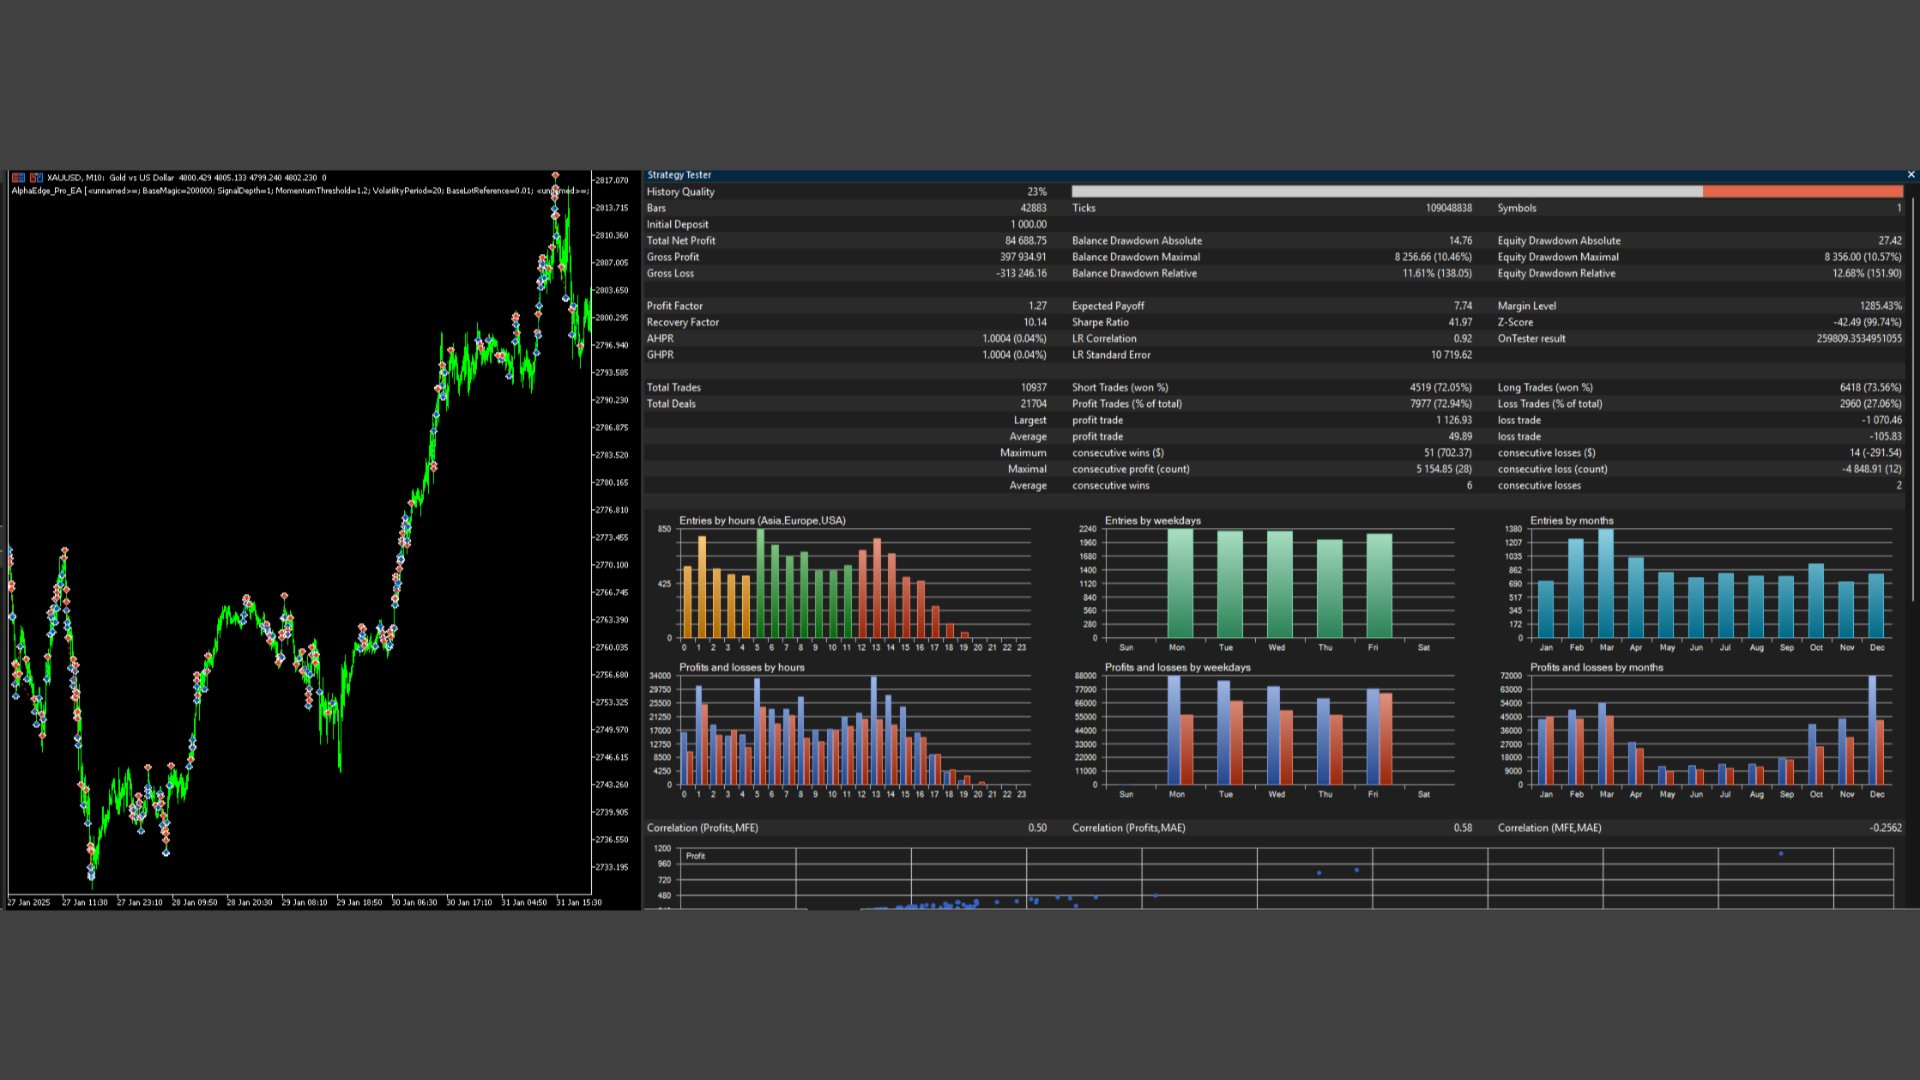Click Correlation (Profits,MFE) label
This screenshot has height=1080, width=1920.
click(702, 827)
